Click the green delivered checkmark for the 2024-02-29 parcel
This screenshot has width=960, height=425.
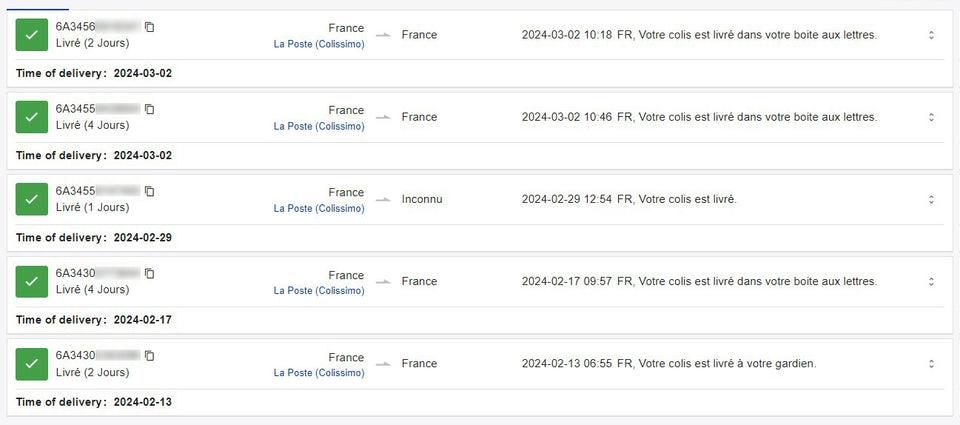(x=32, y=199)
